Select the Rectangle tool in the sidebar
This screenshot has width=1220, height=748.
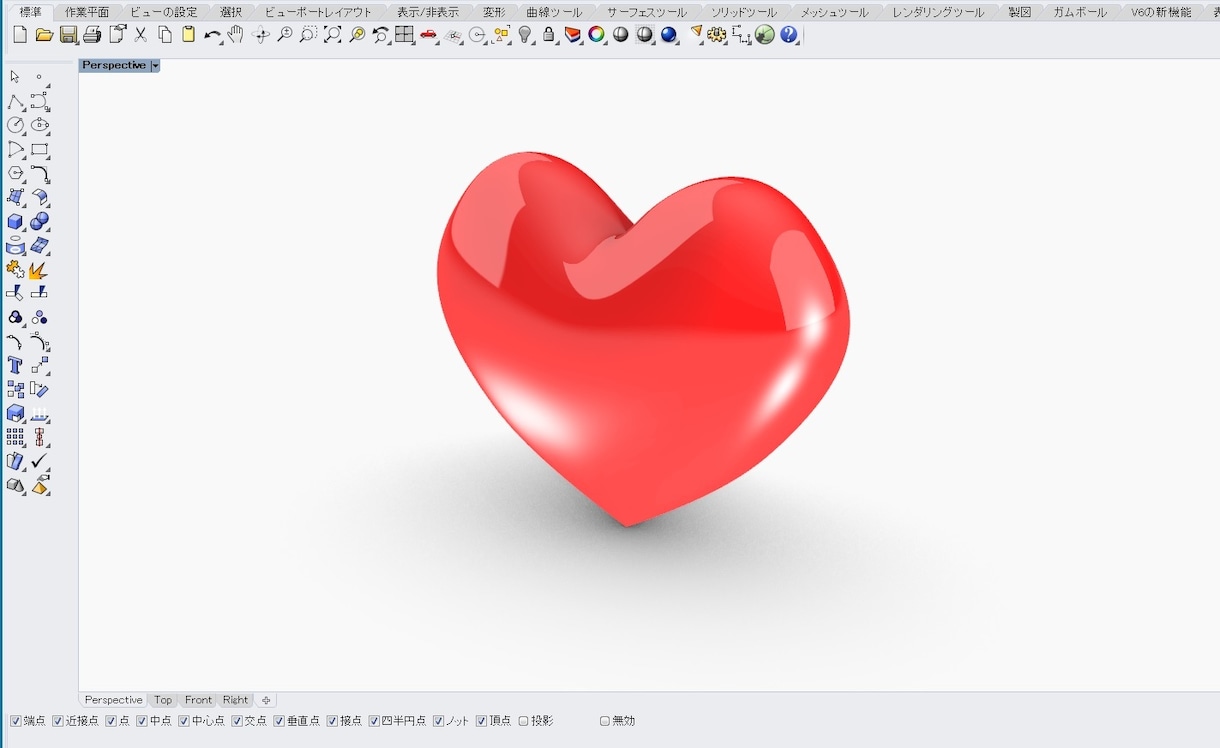tap(39, 150)
